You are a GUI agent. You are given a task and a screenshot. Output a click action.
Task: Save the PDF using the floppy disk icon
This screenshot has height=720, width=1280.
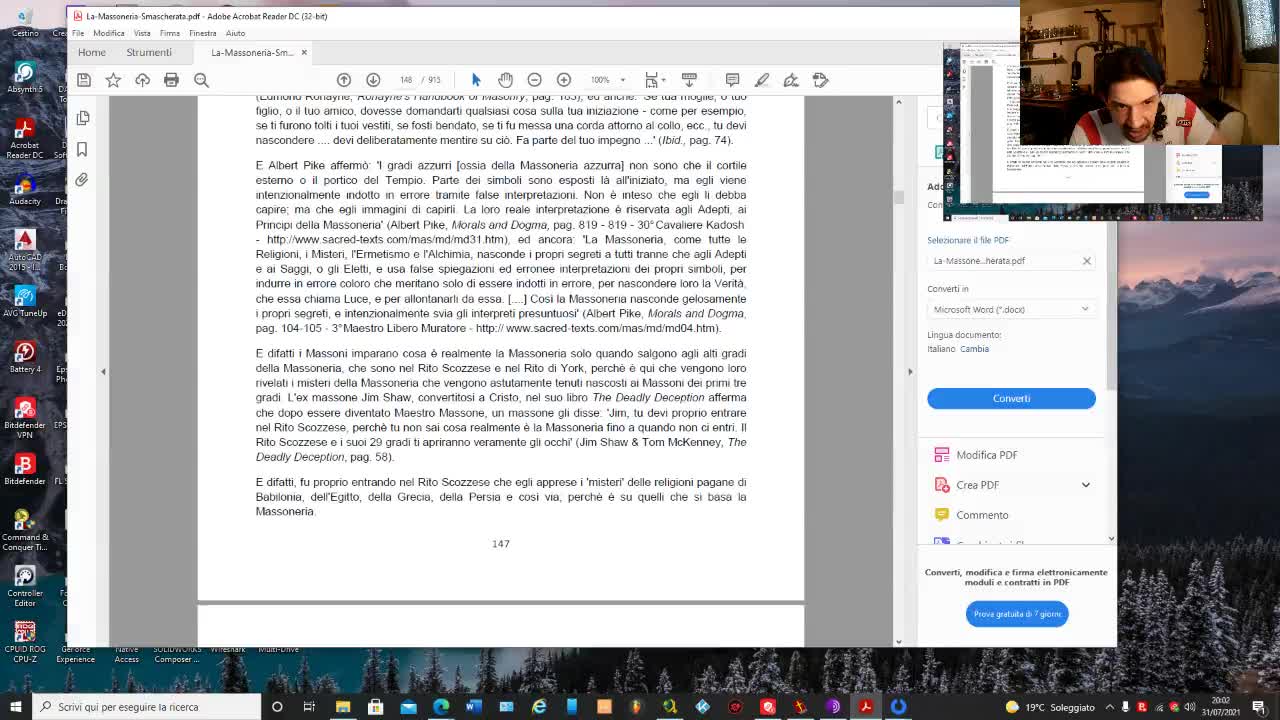(84, 80)
